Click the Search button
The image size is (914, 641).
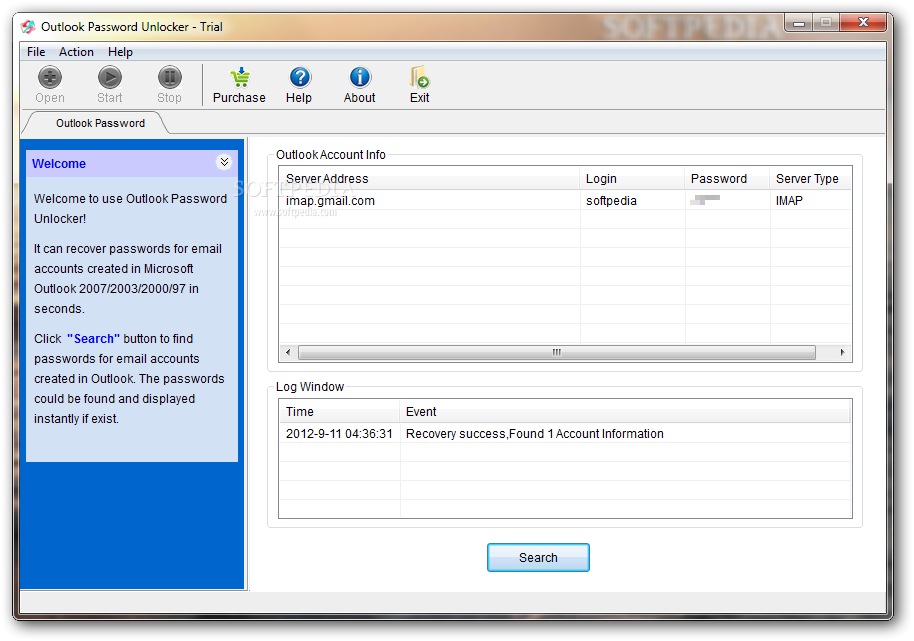(538, 558)
